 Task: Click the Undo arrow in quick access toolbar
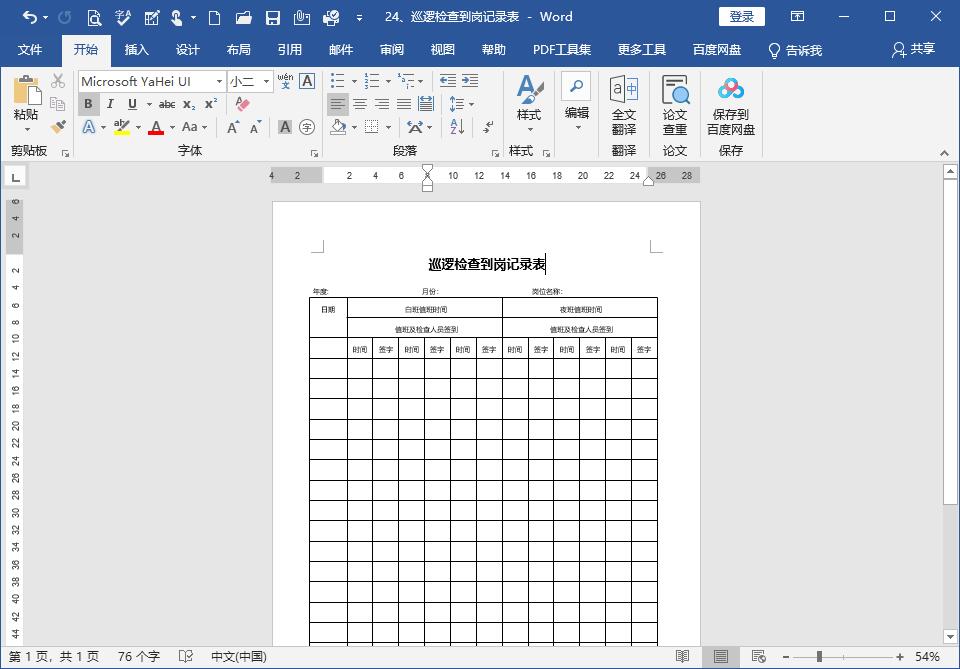coord(29,17)
